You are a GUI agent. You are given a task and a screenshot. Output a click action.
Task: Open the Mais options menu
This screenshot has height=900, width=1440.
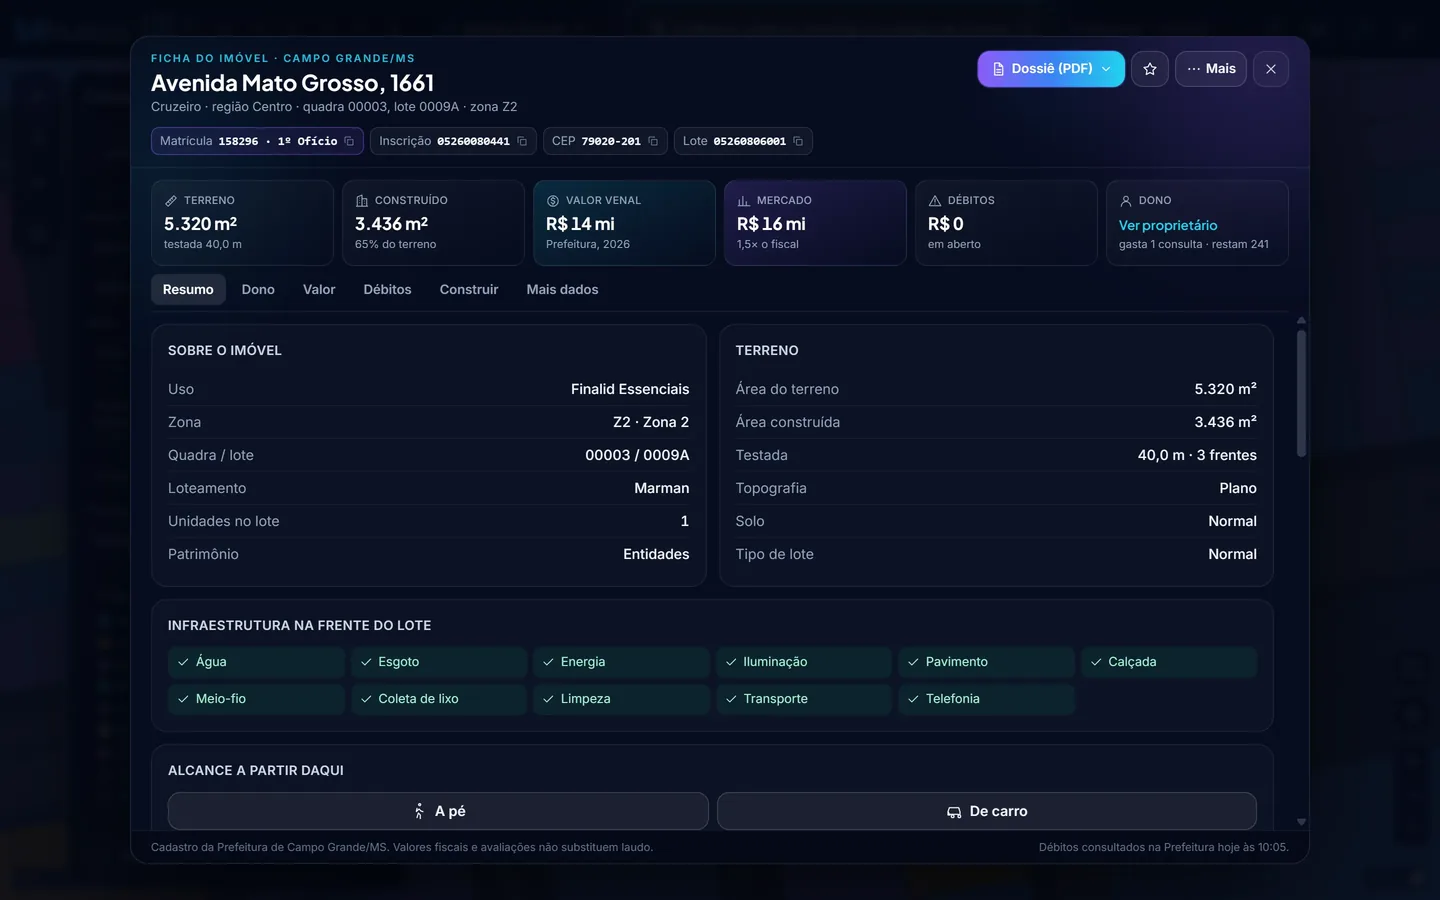tap(1211, 69)
